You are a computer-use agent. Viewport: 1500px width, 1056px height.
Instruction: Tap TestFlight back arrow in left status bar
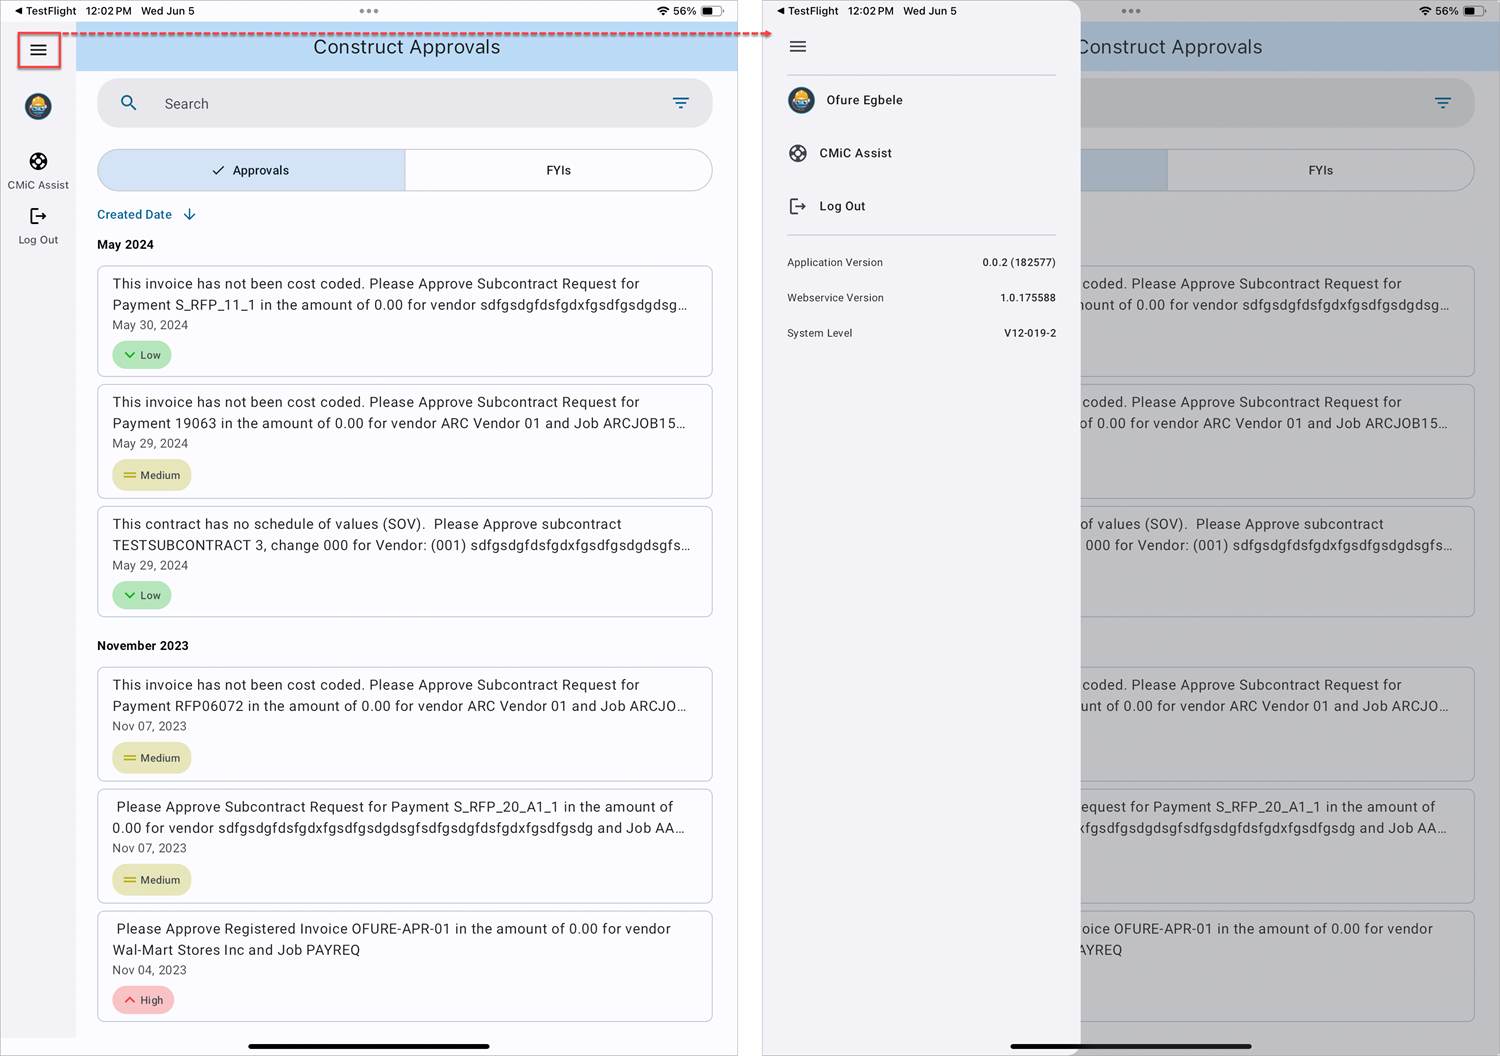(18, 11)
